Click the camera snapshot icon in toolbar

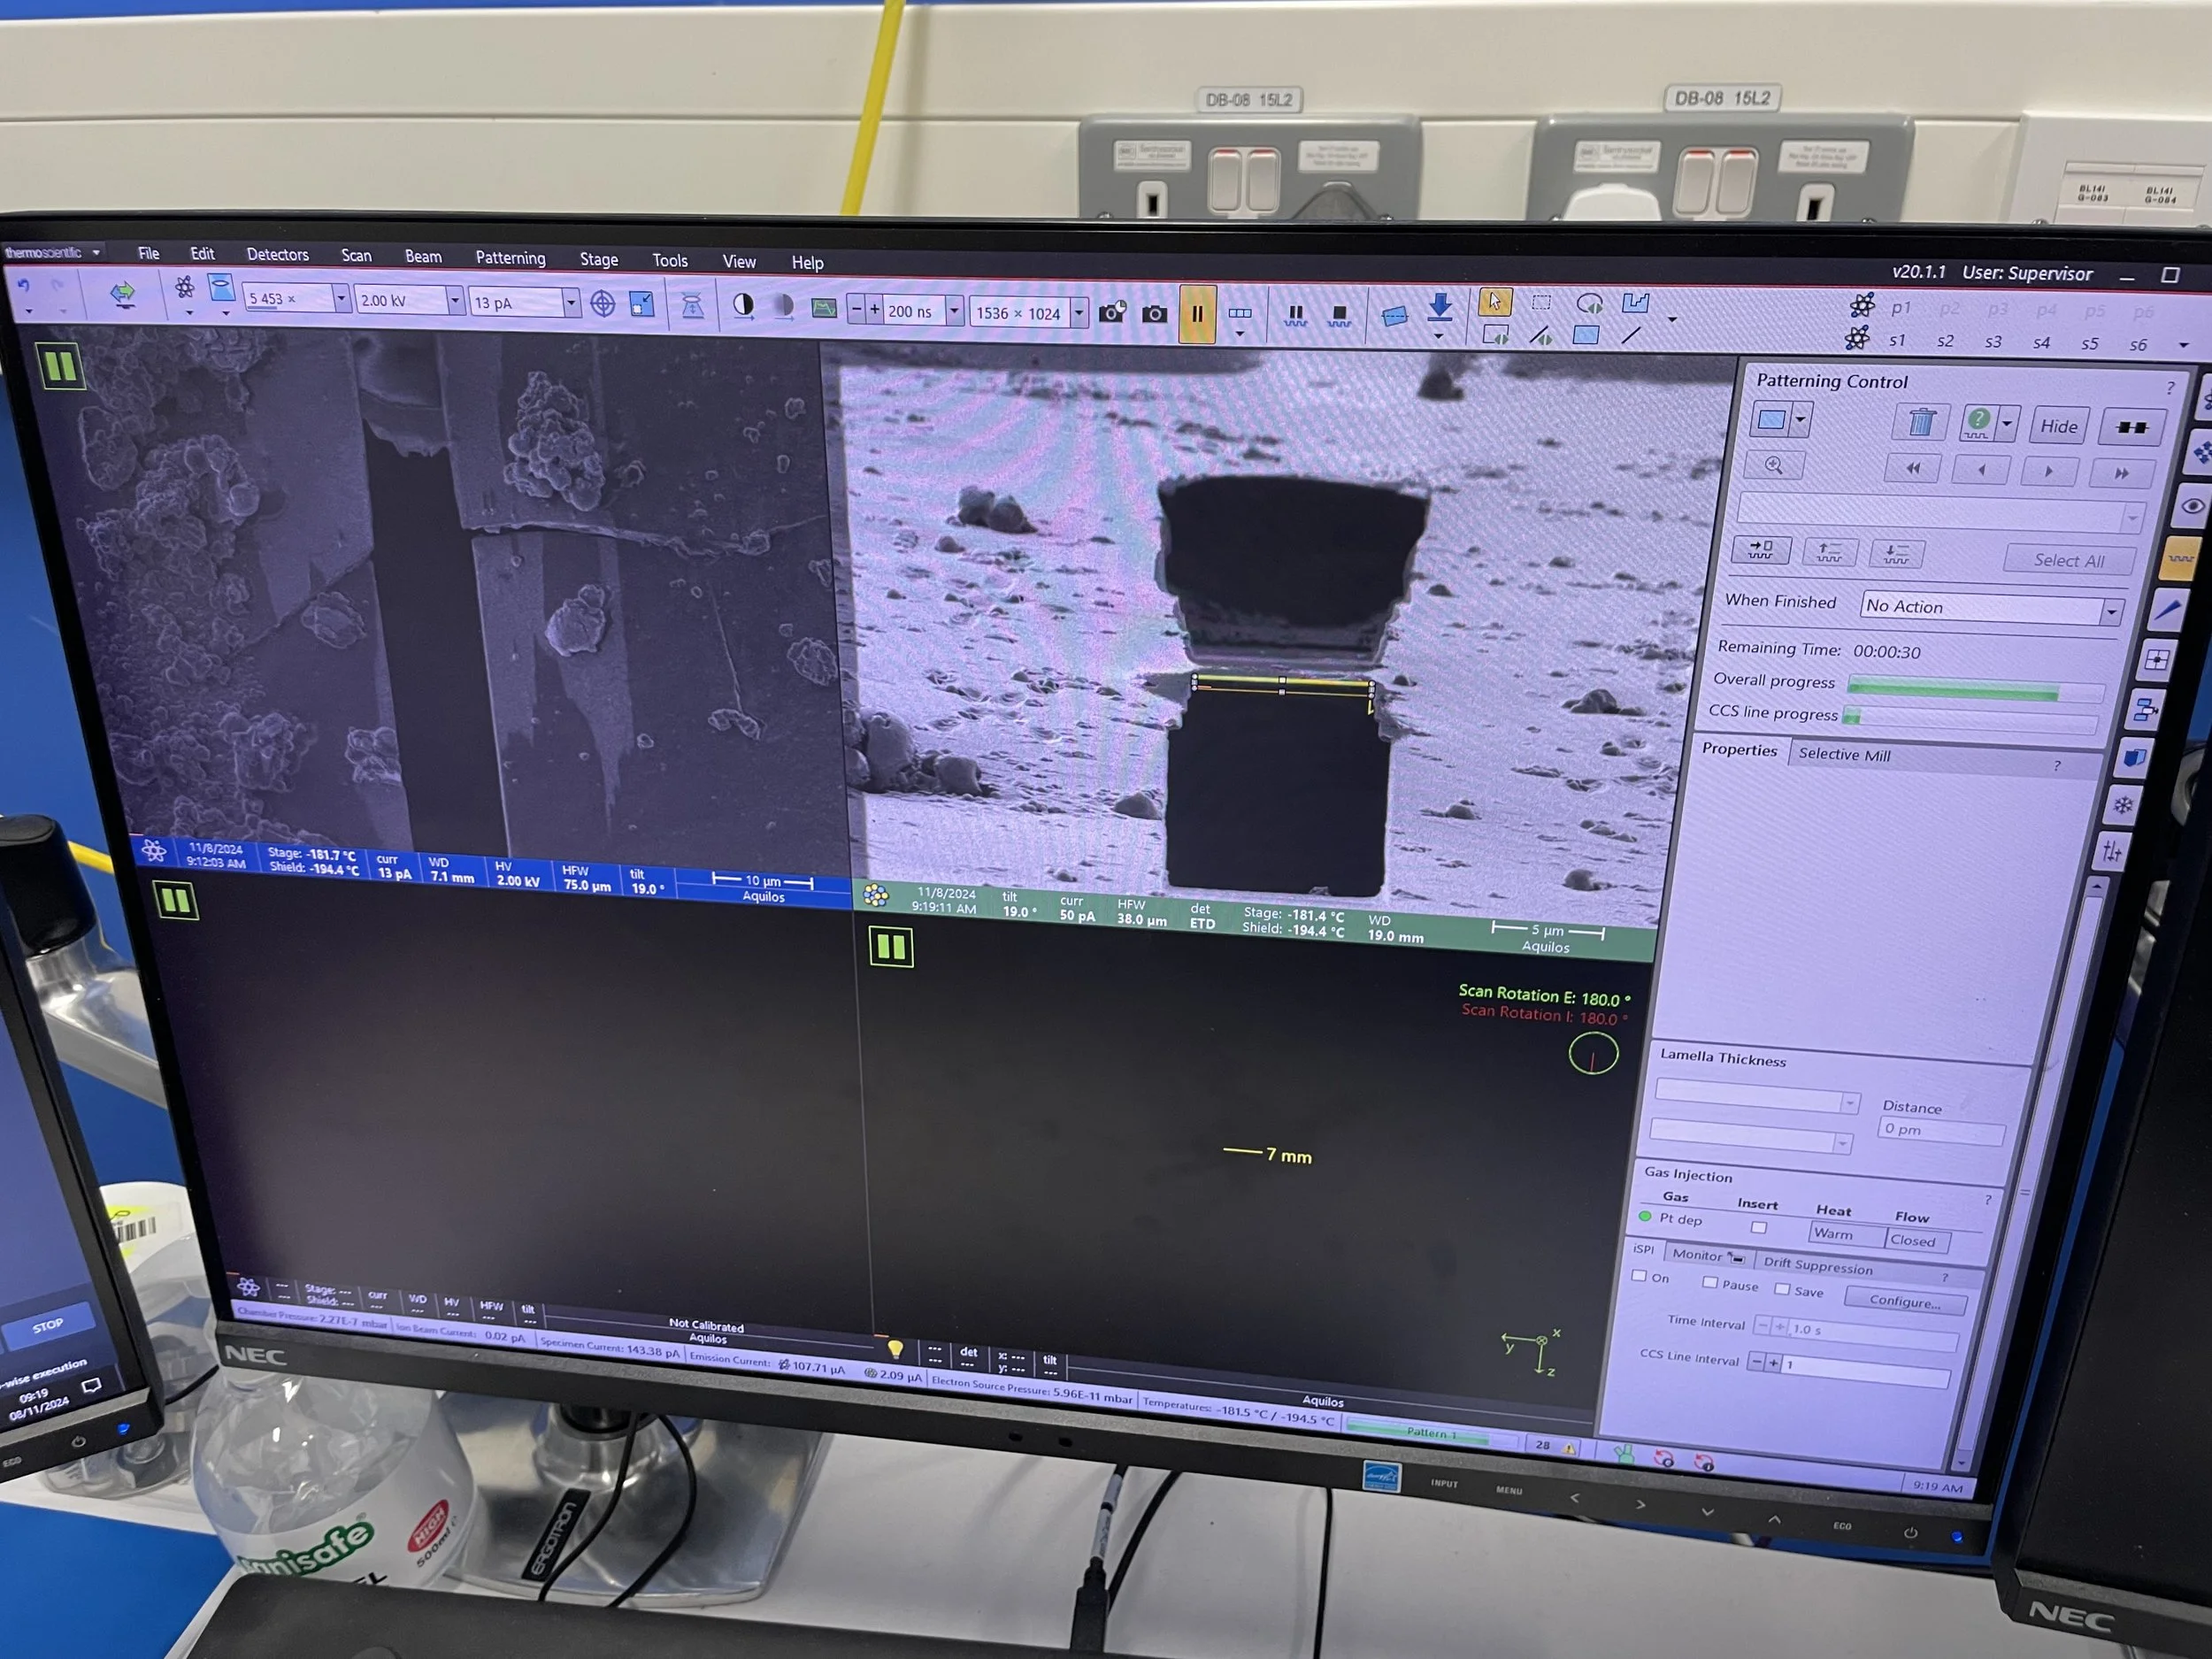(x=1154, y=314)
